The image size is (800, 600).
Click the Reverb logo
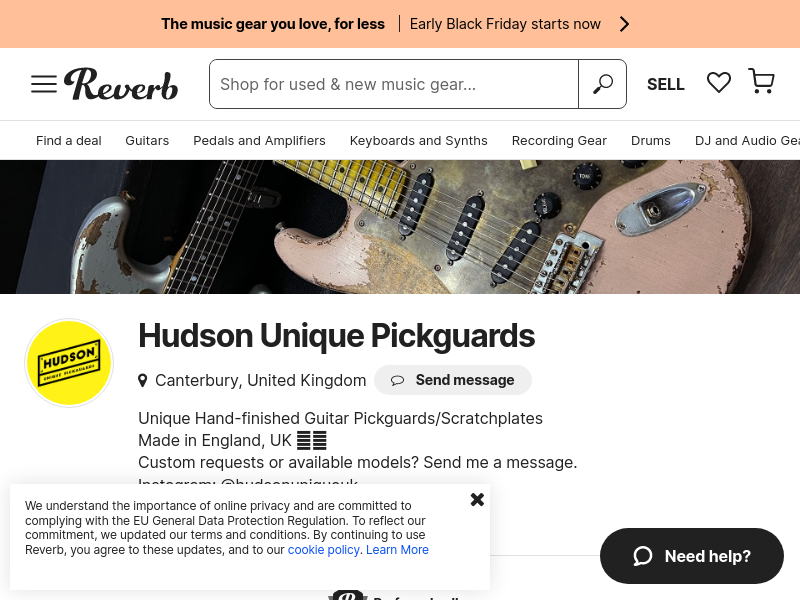(x=121, y=84)
